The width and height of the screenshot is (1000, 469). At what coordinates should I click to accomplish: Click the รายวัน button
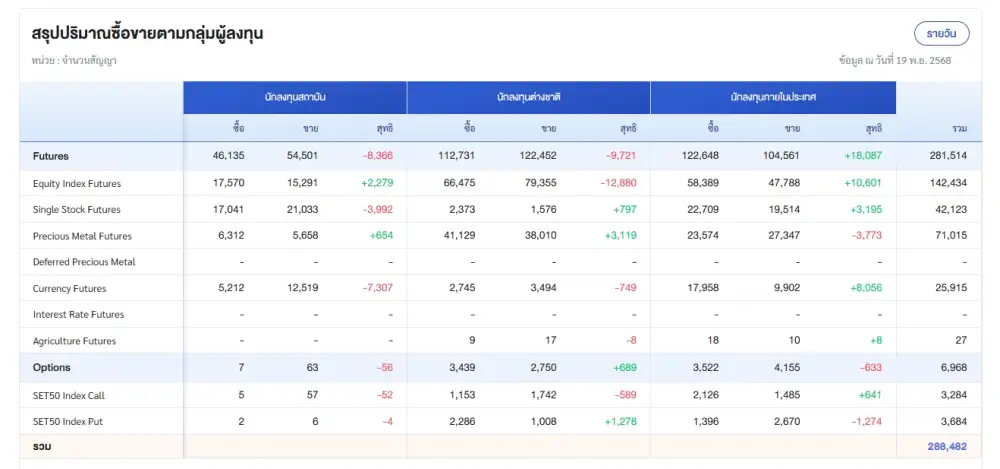pos(941,33)
